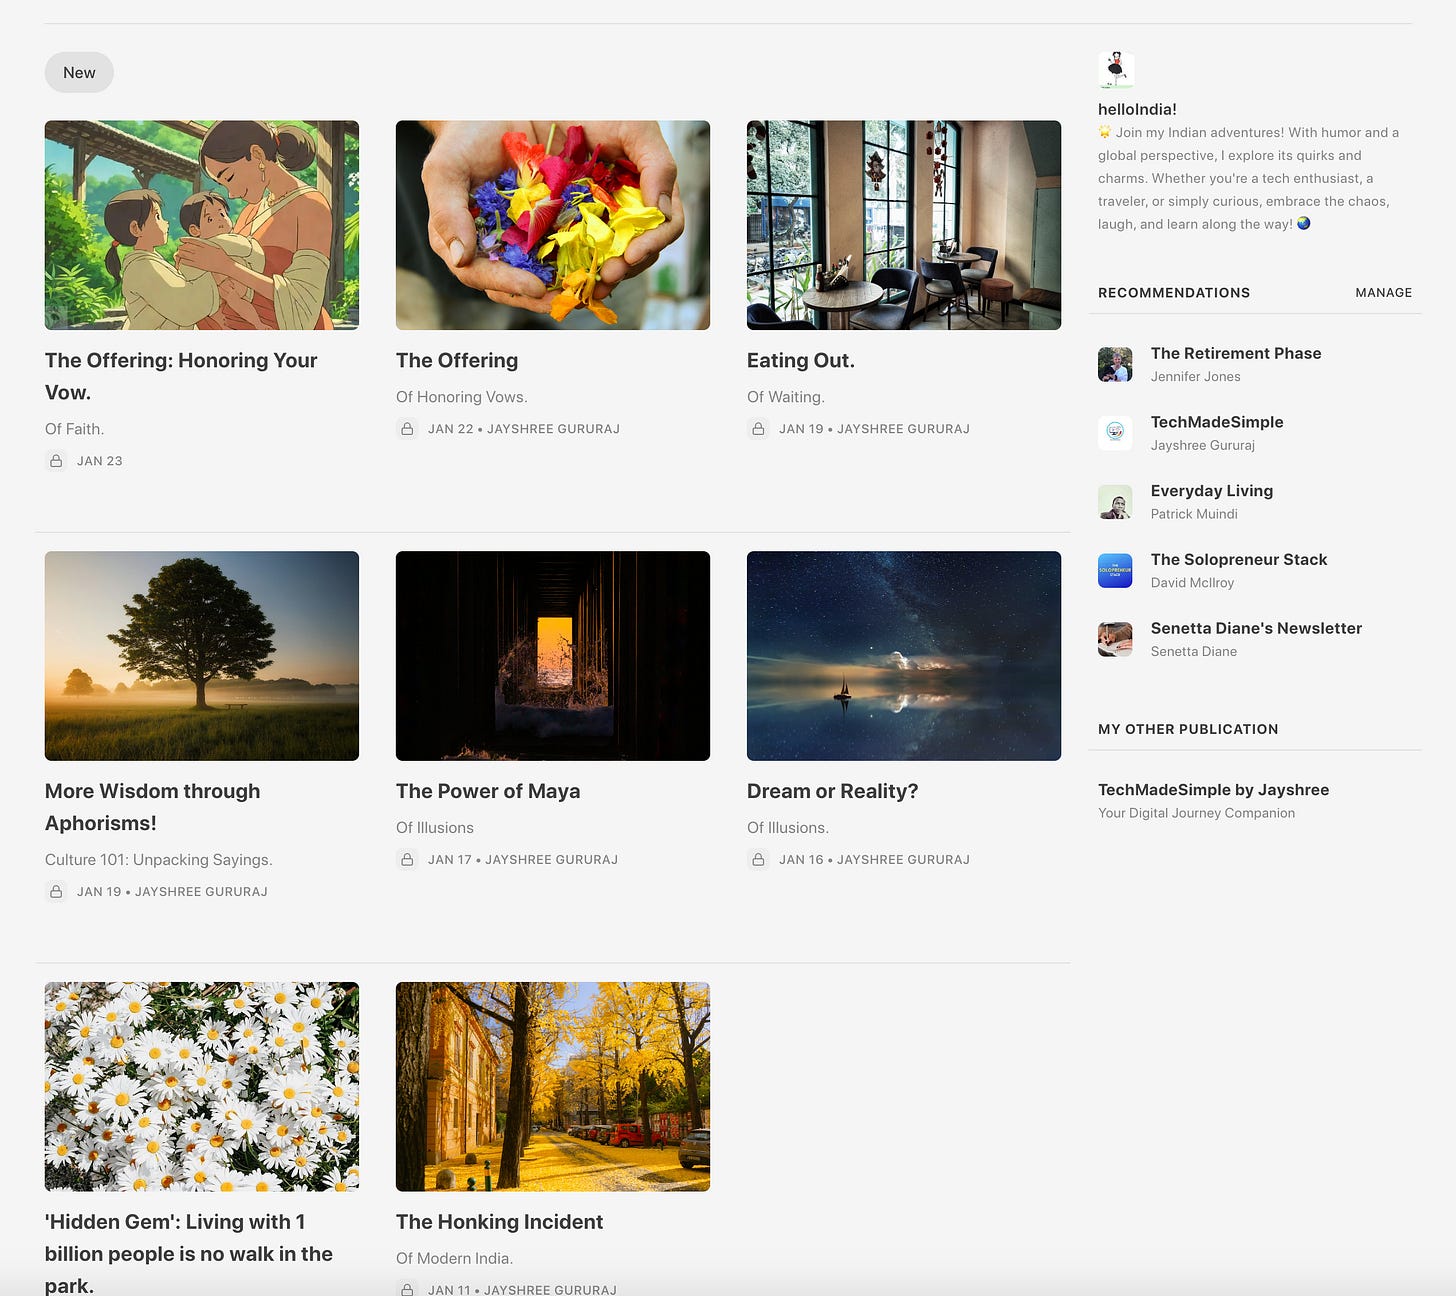Click the flowers-in-hands image for 'The Offering'
The image size is (1456, 1296).
552,224
